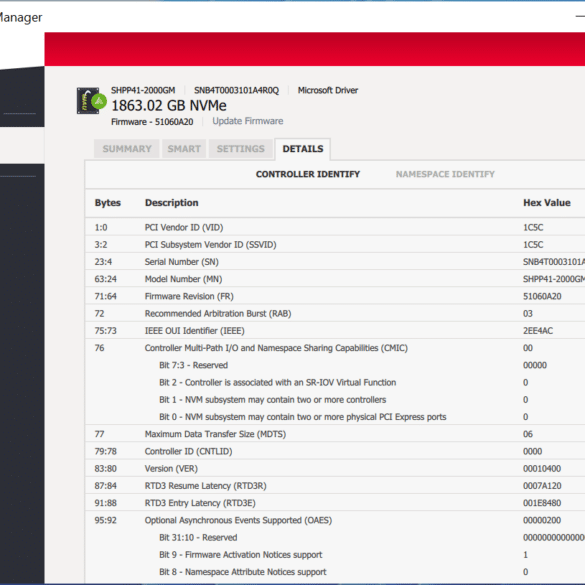Click the SR-IOV Virtual Function bit row
This screenshot has width=585, height=585.
tap(335, 382)
